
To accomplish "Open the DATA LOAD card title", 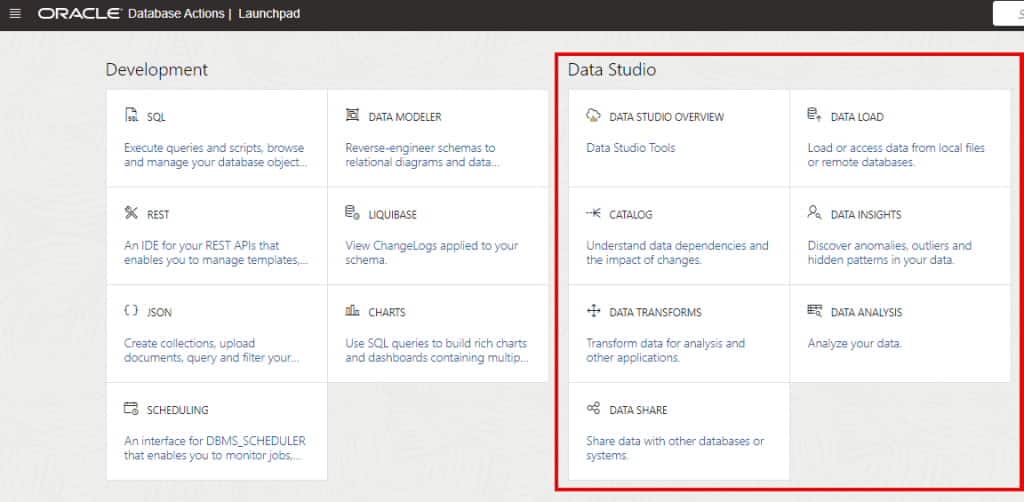I will pos(857,117).
